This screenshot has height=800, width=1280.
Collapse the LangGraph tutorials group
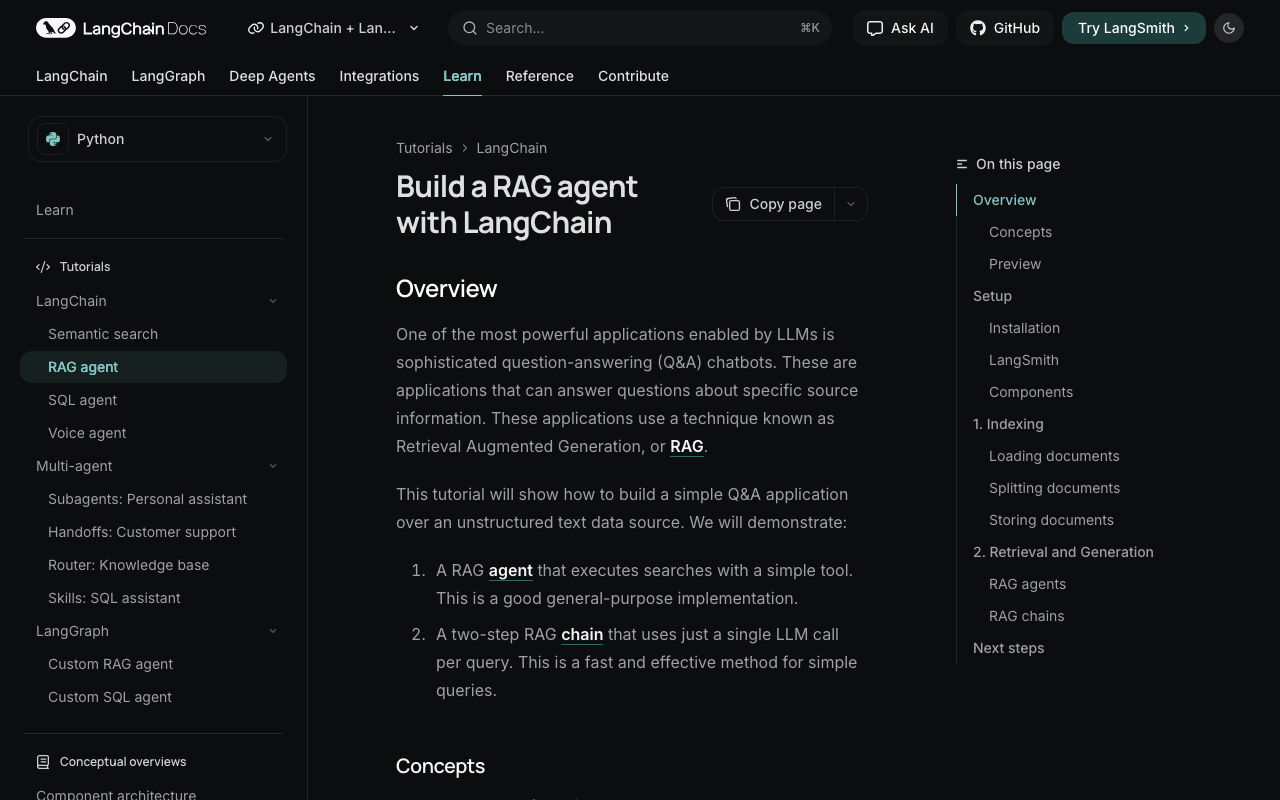(272, 631)
